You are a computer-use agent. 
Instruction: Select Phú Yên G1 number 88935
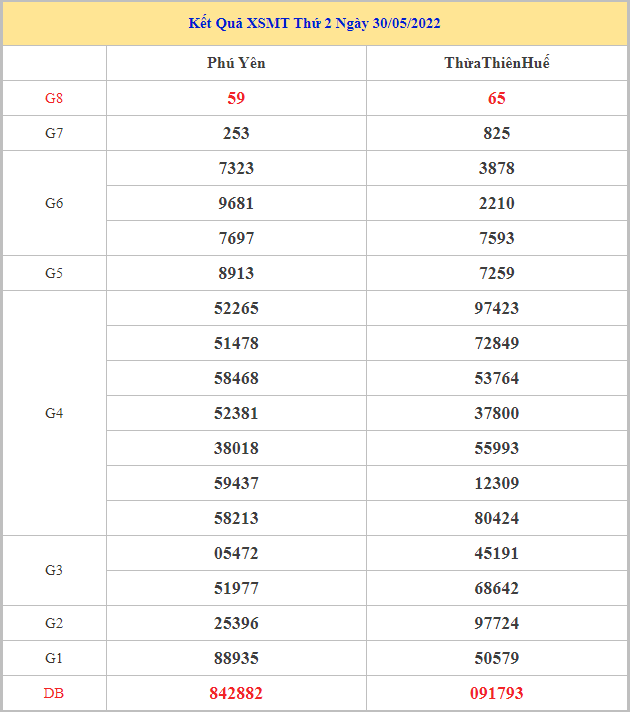click(236, 658)
